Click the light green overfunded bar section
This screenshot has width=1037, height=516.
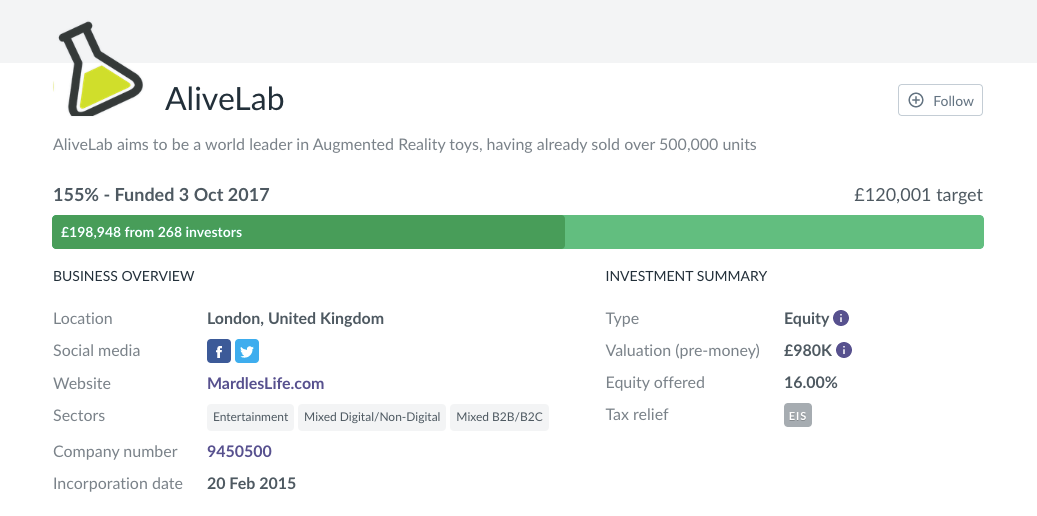[775, 232]
